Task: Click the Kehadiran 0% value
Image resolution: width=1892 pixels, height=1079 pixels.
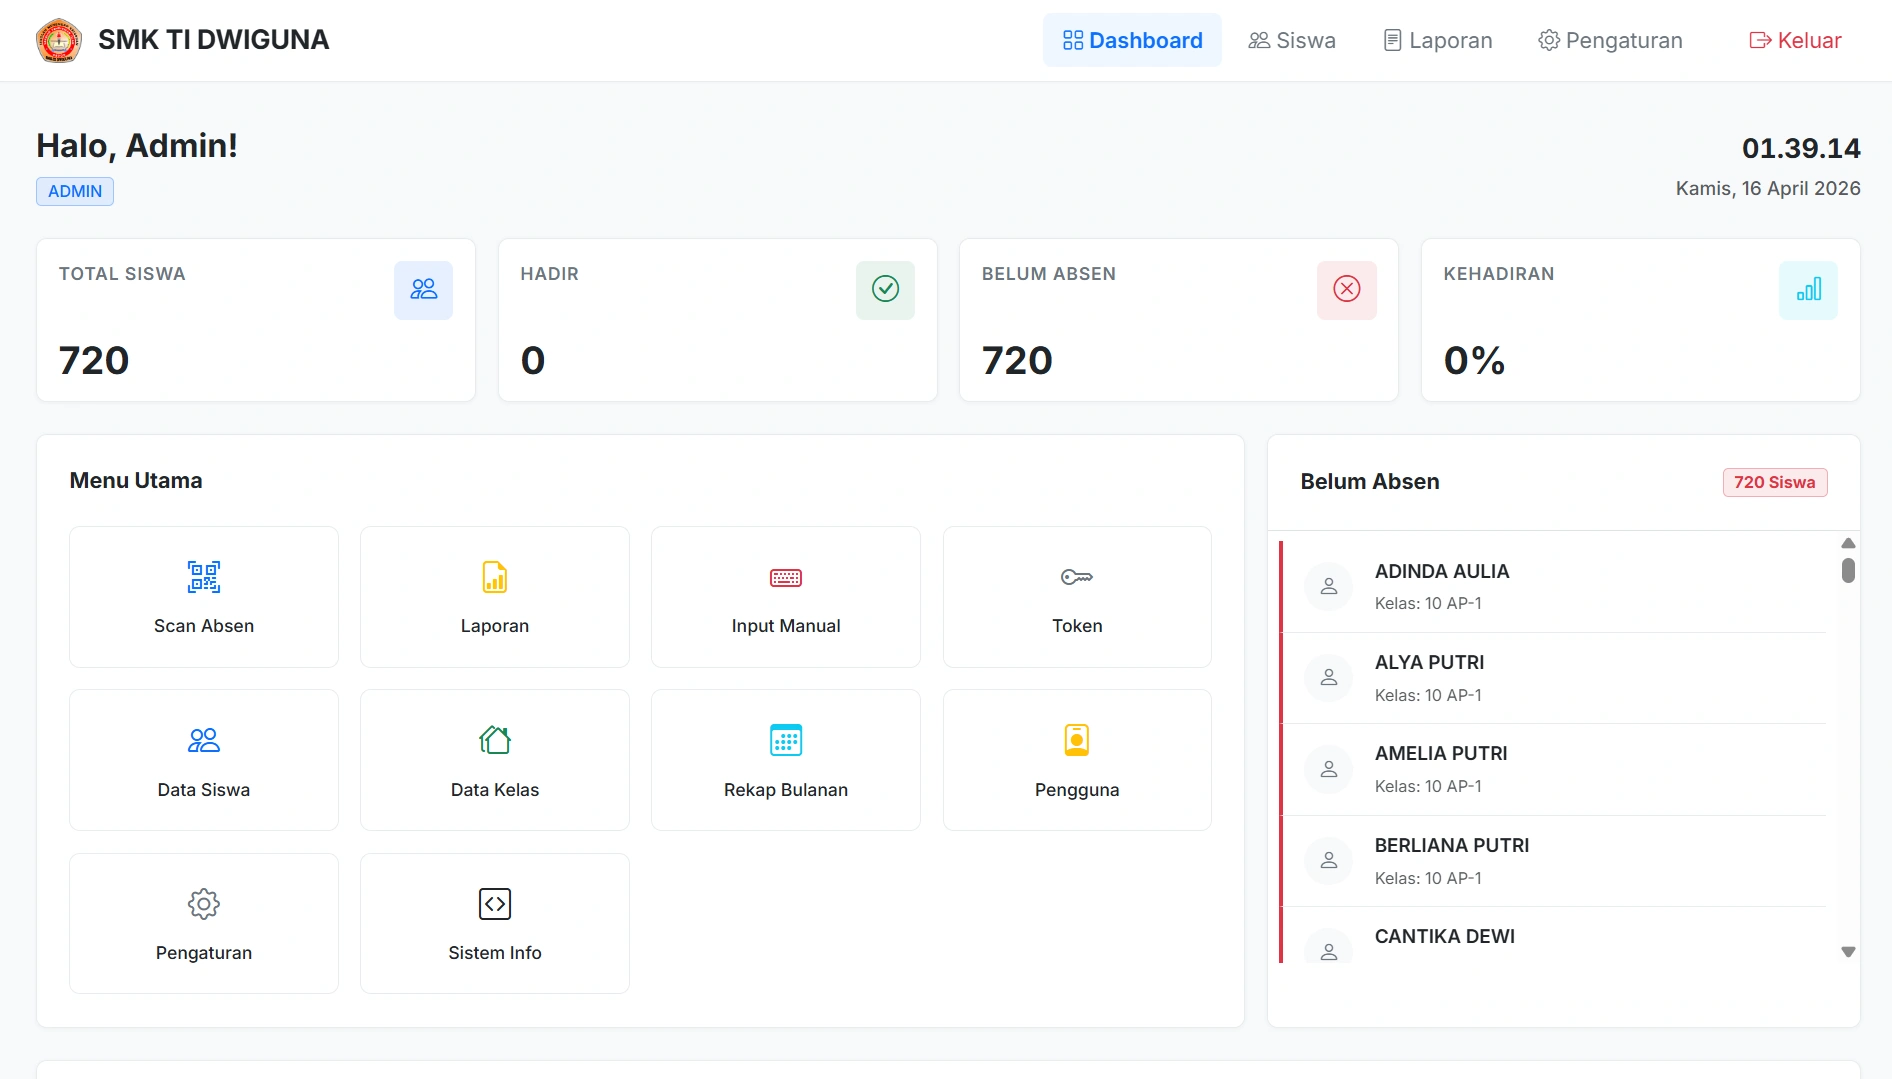Action: [x=1474, y=360]
